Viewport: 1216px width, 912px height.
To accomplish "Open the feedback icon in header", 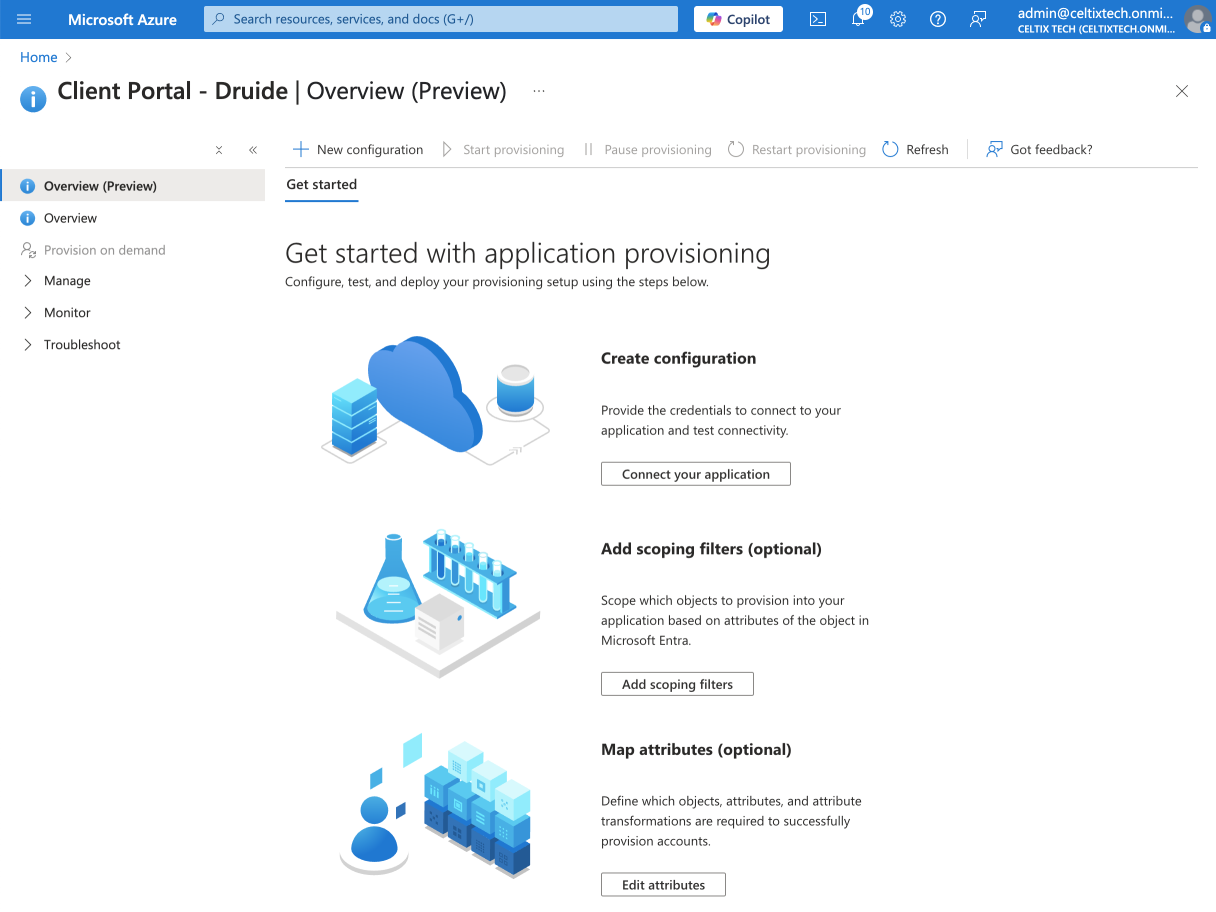I will pyautogui.click(x=978, y=19).
